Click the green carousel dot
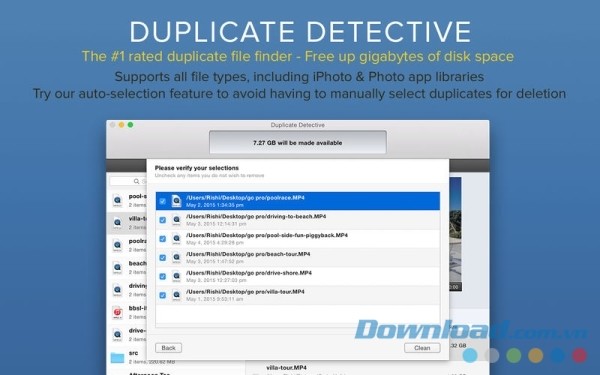 click(514, 355)
